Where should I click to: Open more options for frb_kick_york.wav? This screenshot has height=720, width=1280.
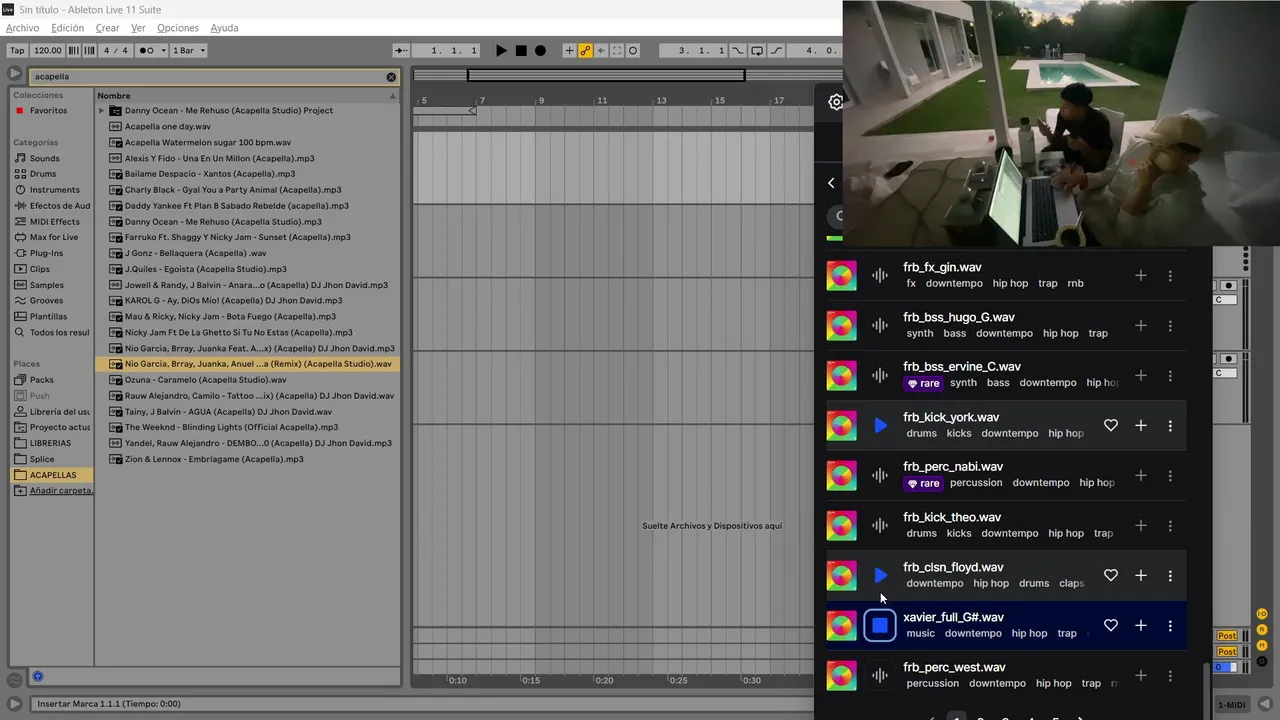pos(1170,426)
